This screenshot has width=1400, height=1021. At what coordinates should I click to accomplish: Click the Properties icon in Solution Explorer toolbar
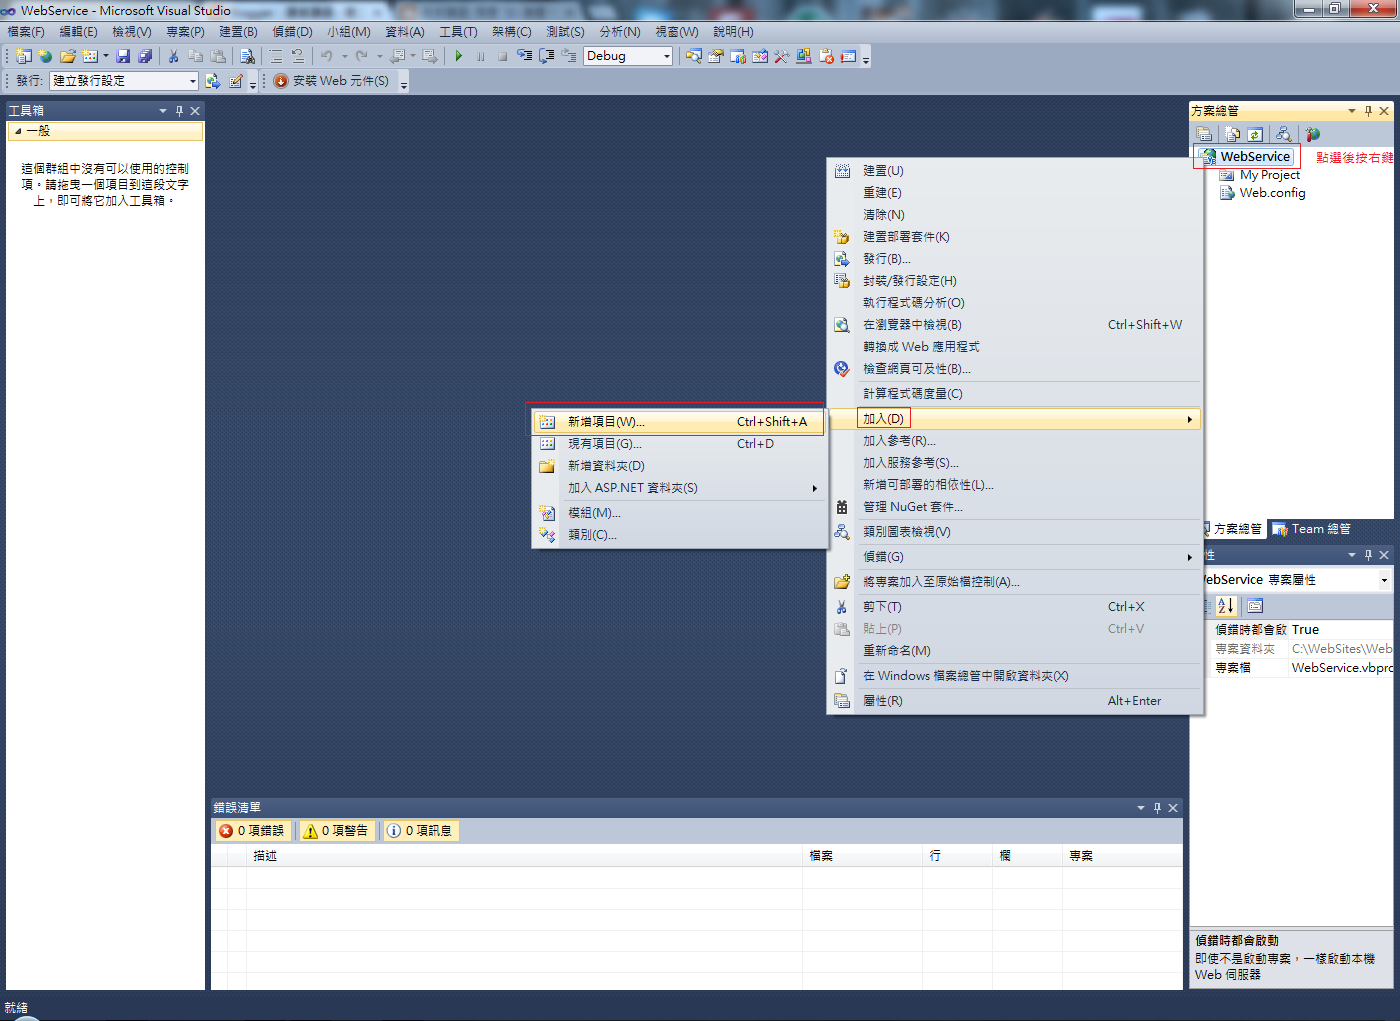pos(1205,134)
